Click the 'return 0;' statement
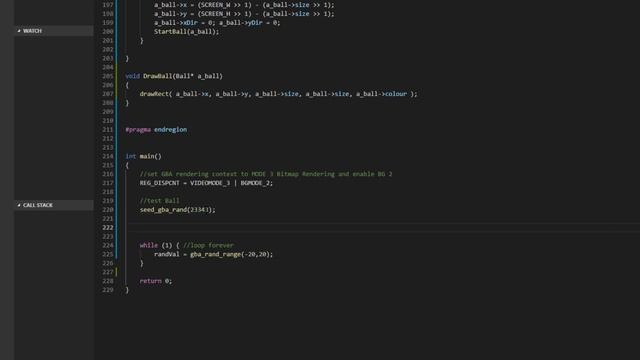The height and width of the screenshot is (360, 640). [156, 281]
